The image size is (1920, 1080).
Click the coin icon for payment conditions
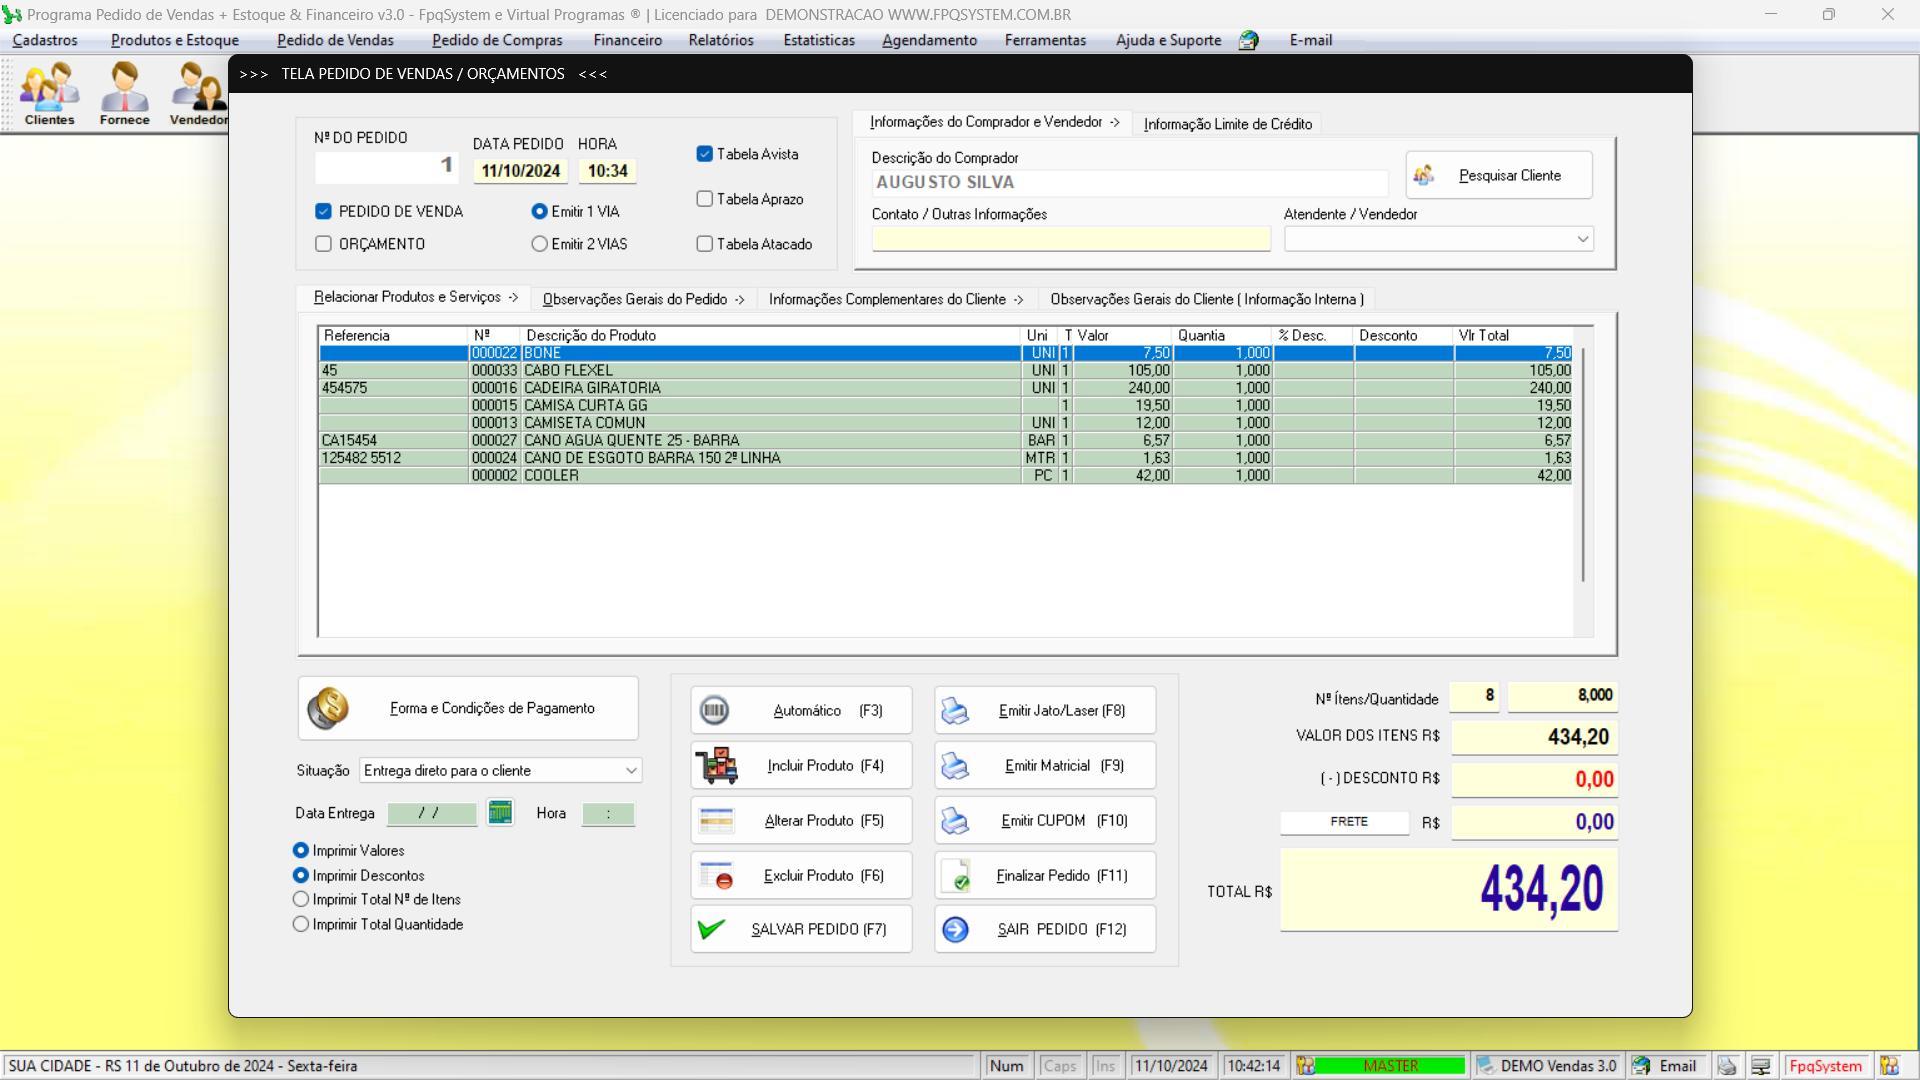point(328,708)
